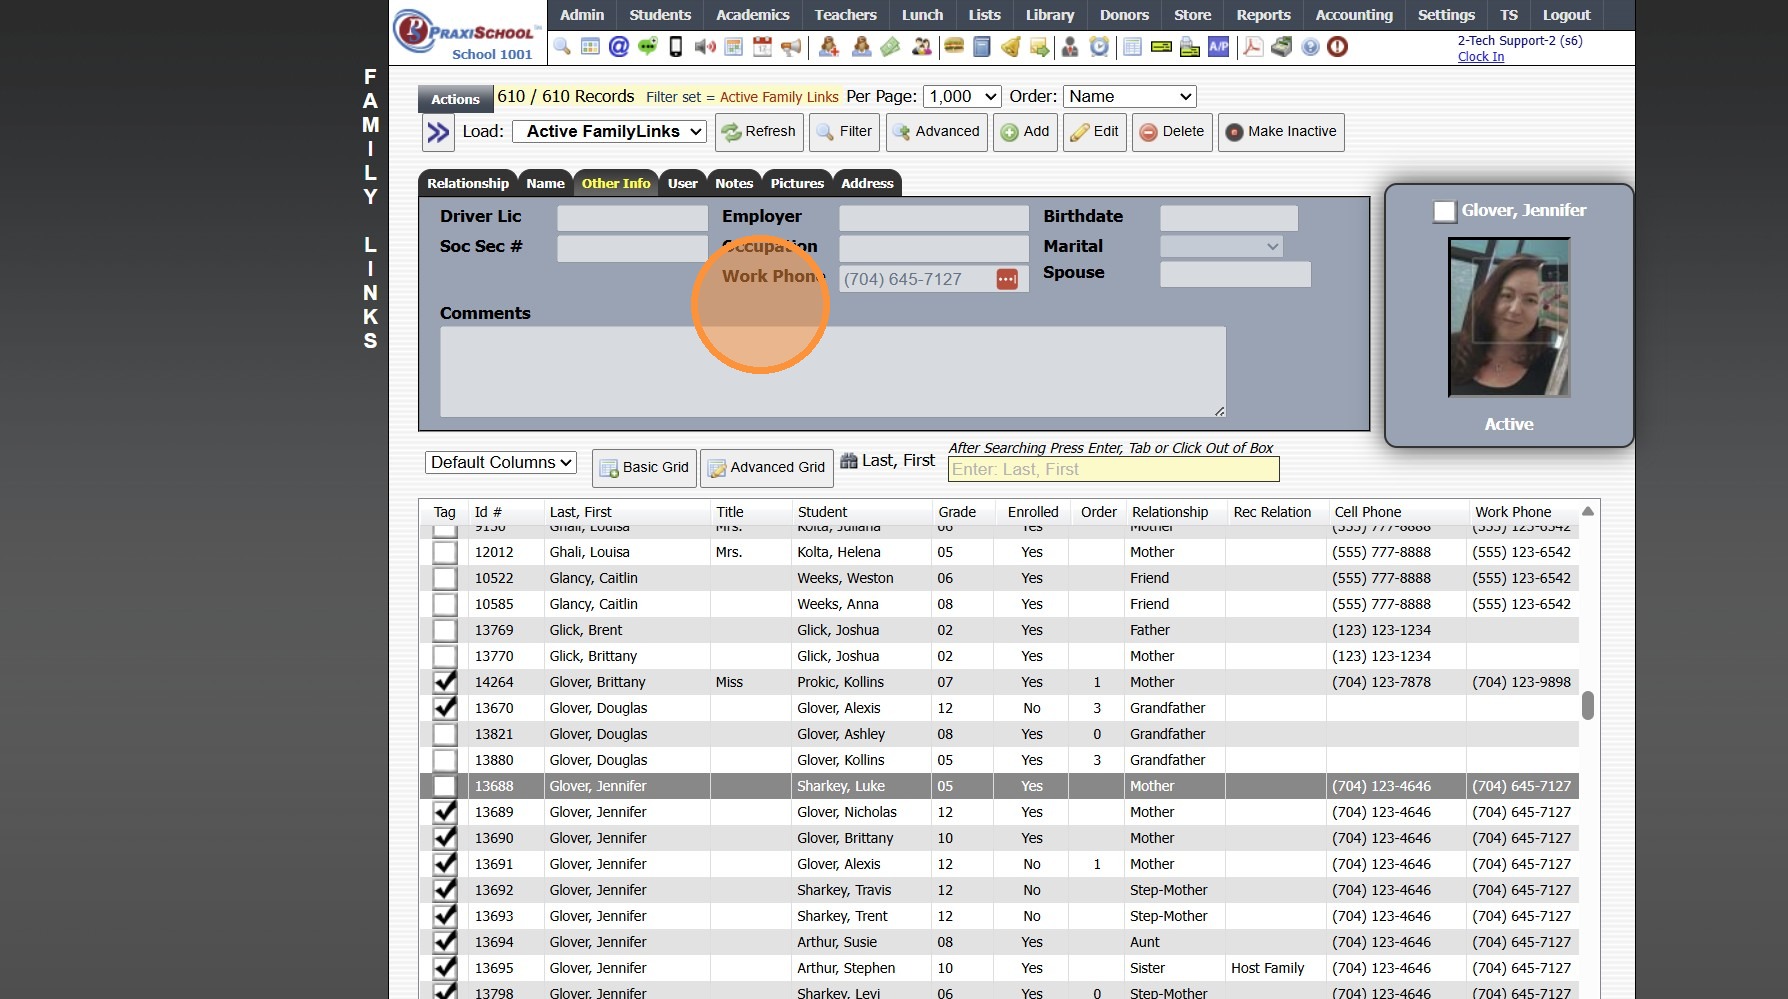Switch to the Address tab
Image resolution: width=1788 pixels, height=999 pixels.
click(866, 183)
